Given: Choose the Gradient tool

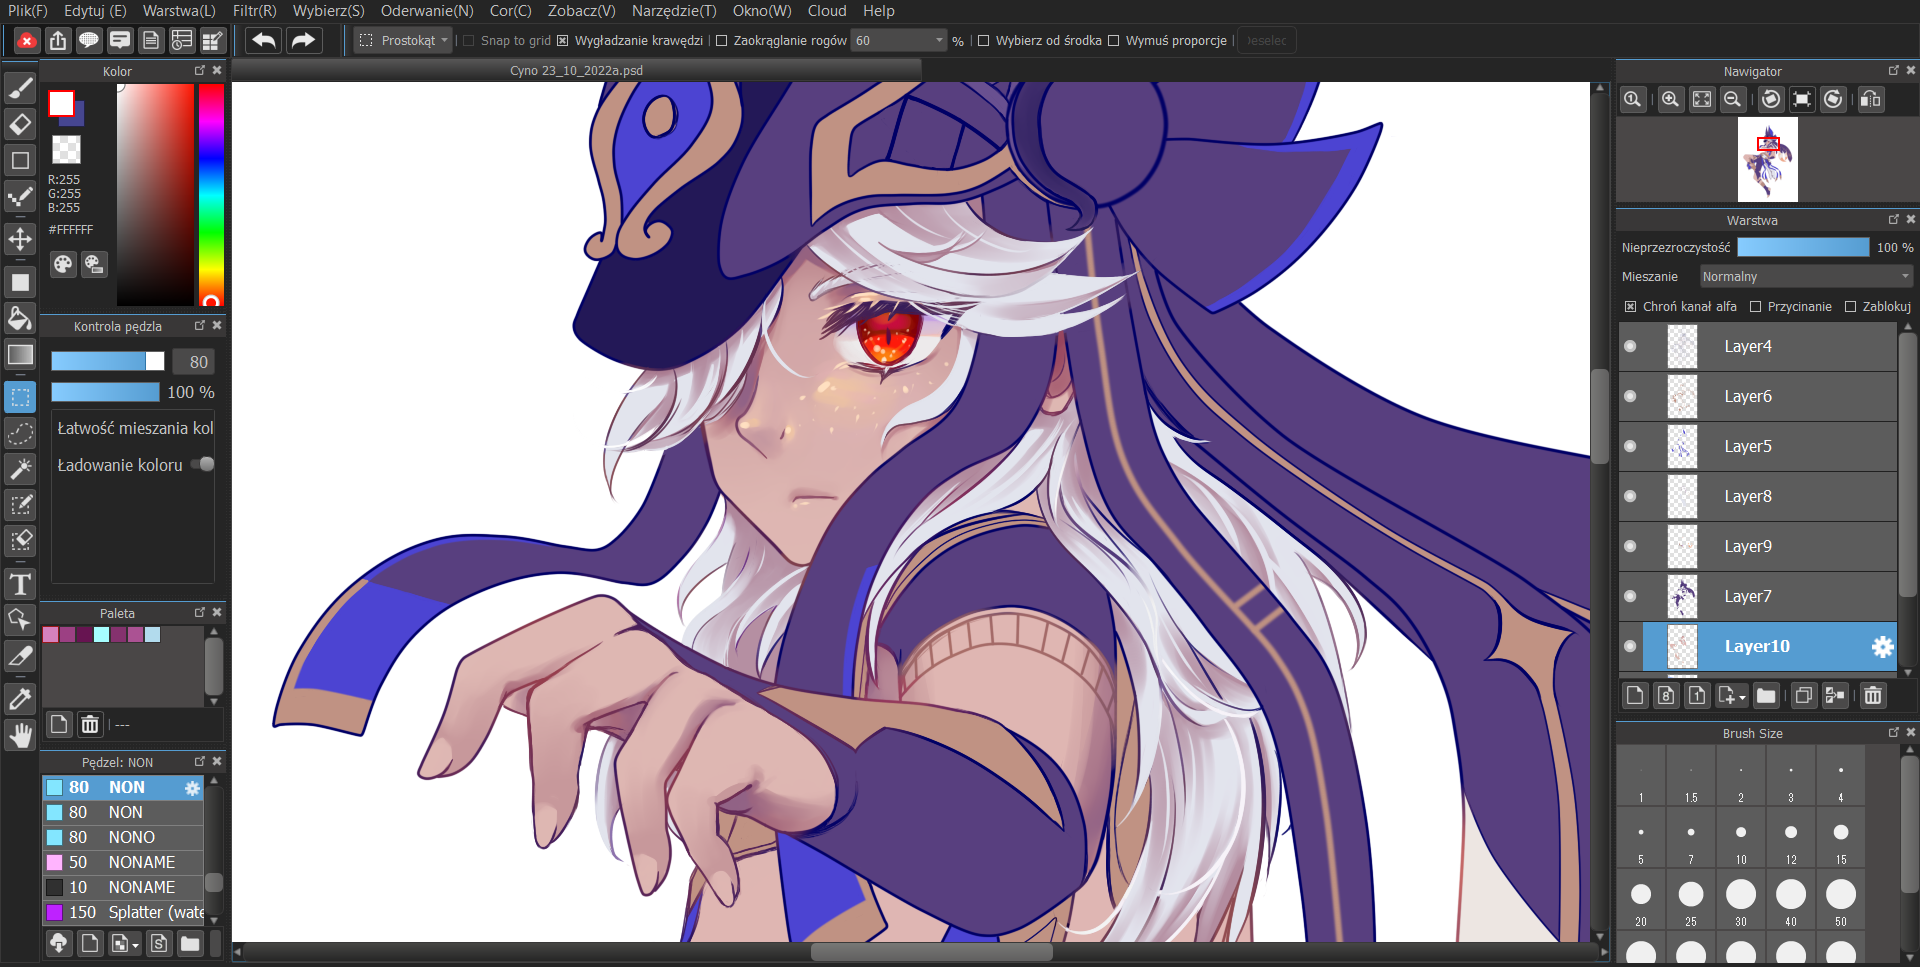Looking at the screenshot, I should click(x=20, y=354).
